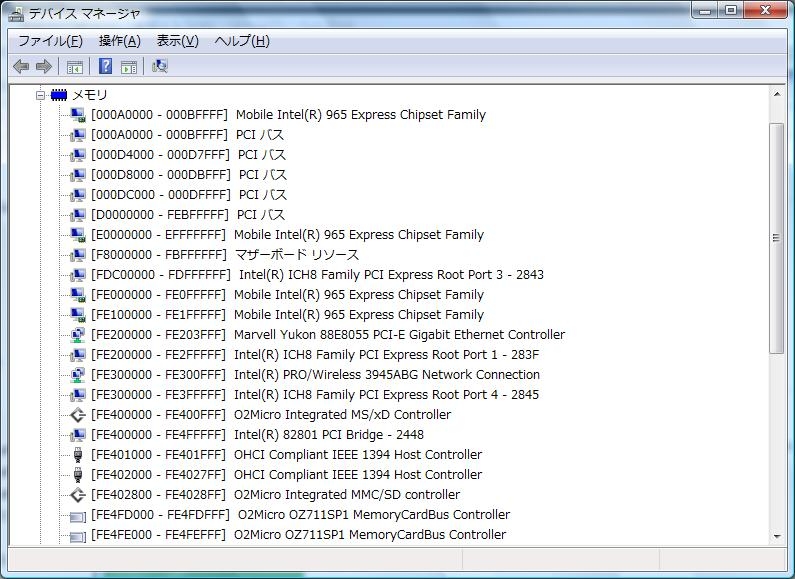Select the メモリ category label
Screen dimensions: 795x579
click(x=90, y=95)
